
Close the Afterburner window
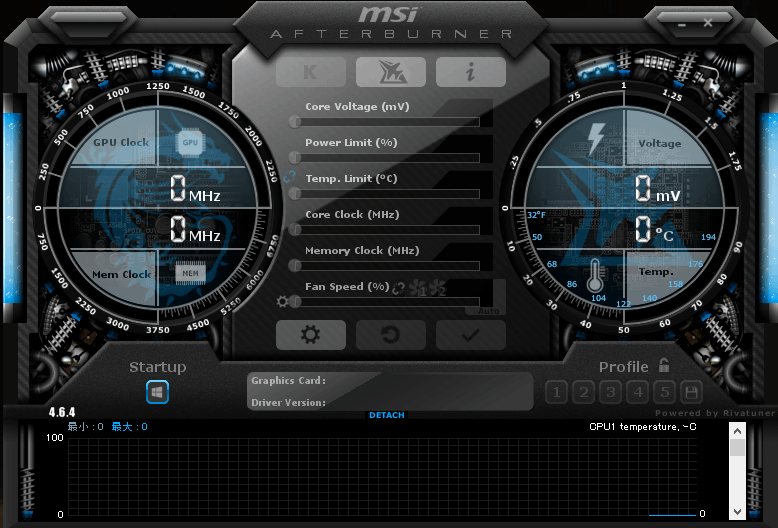(708, 22)
